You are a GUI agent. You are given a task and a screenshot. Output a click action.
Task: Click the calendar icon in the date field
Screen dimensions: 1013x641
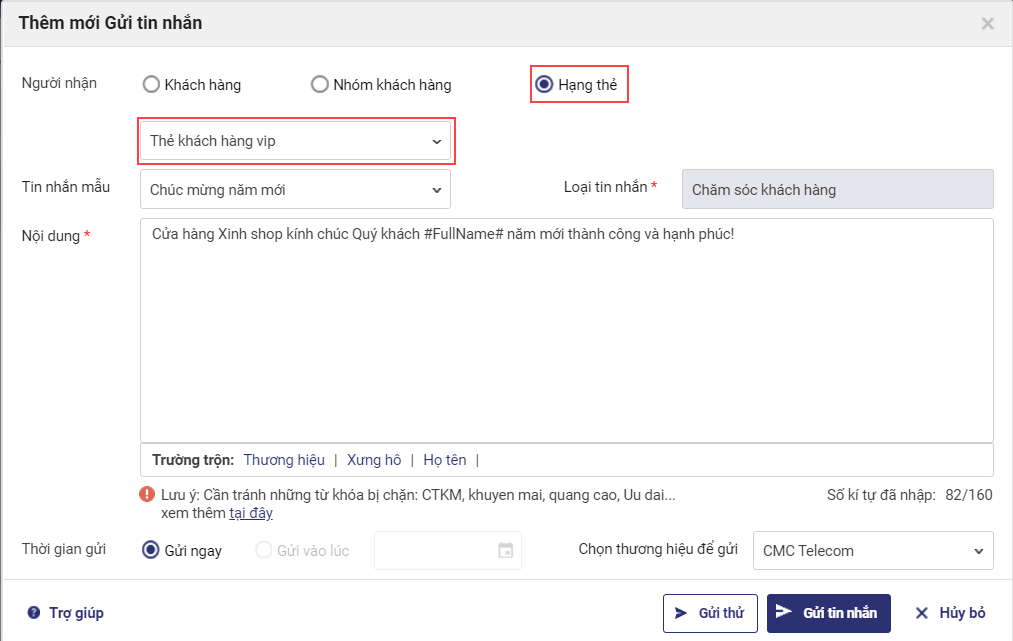click(506, 551)
